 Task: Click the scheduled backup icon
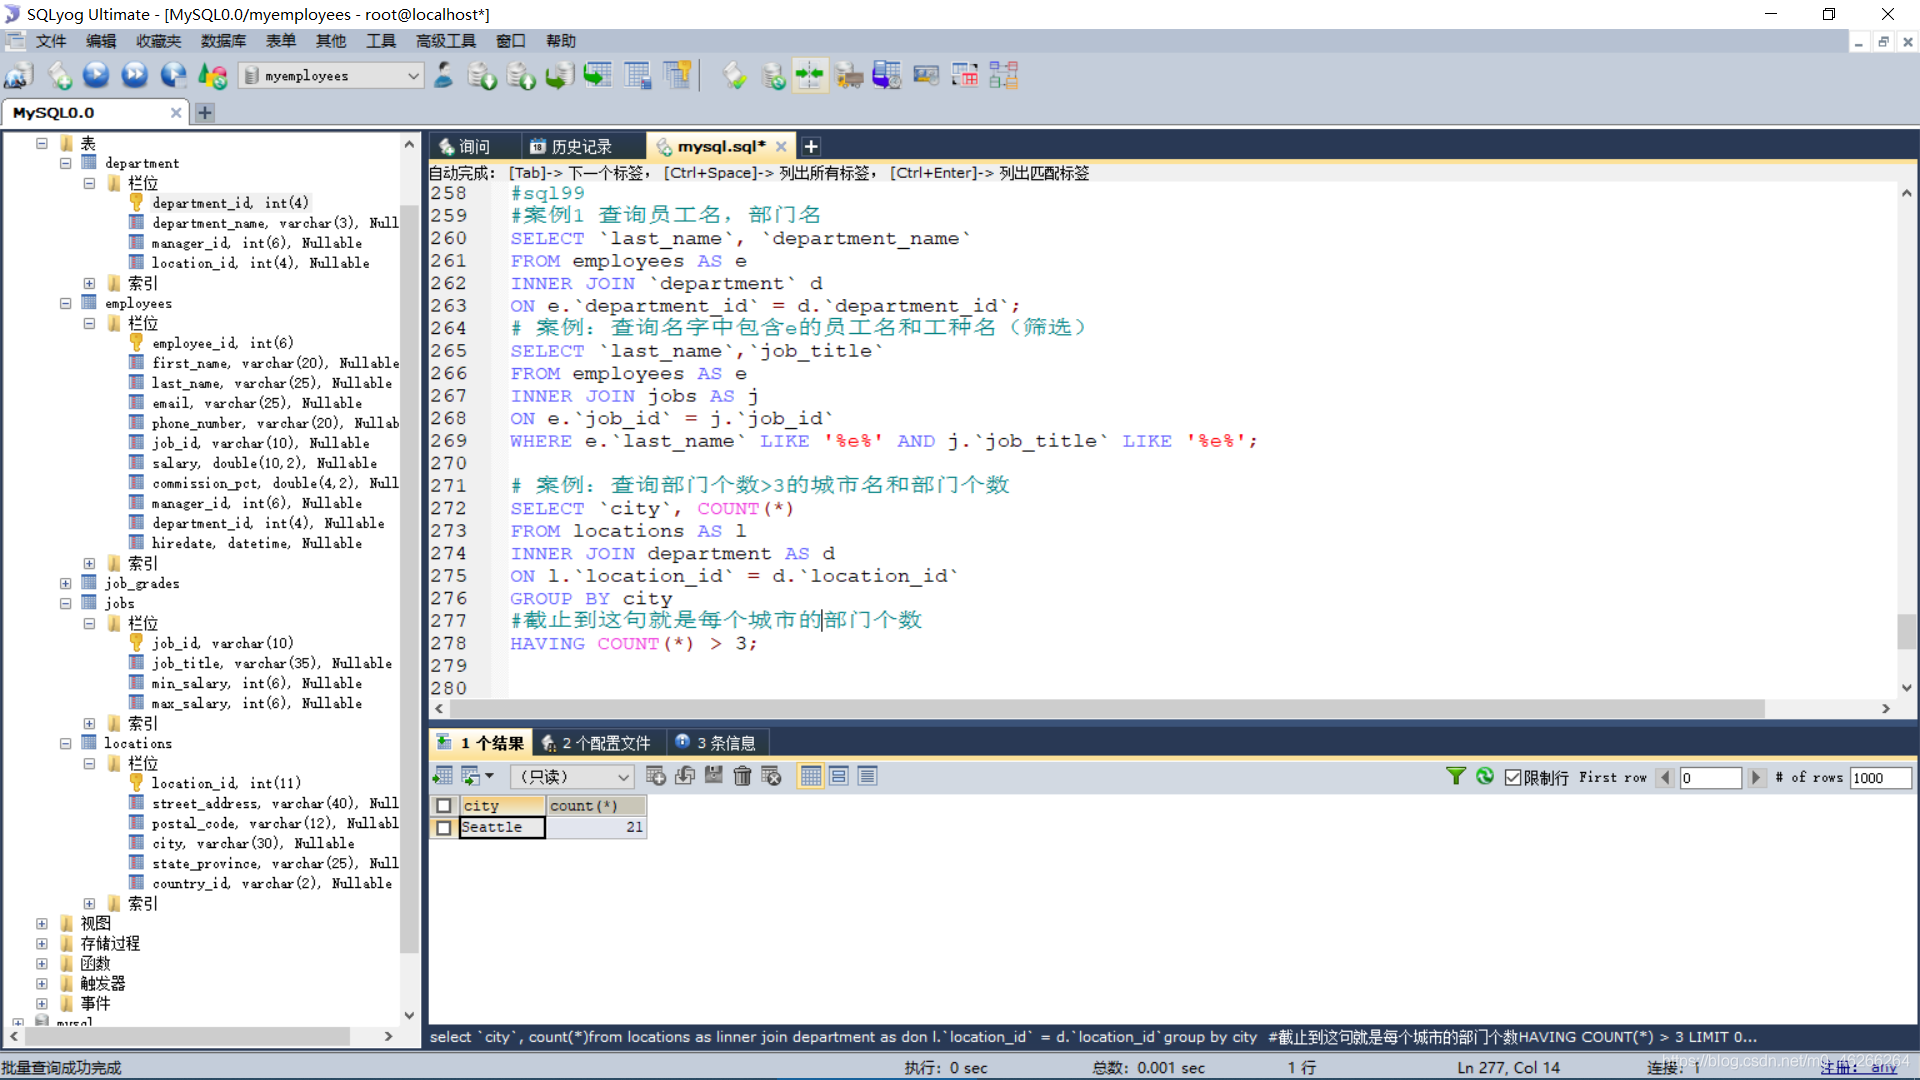coord(887,75)
